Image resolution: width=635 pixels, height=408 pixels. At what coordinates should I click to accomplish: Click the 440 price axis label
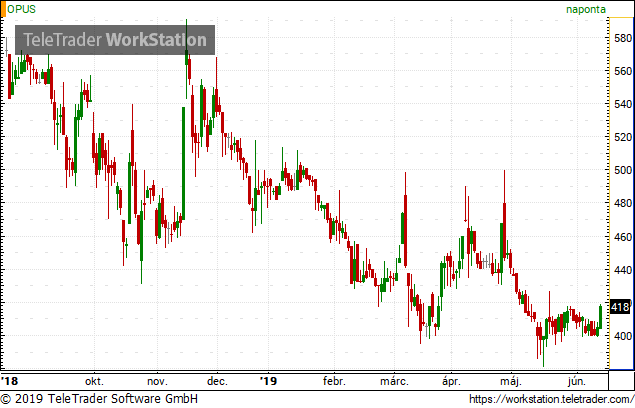pyautogui.click(x=623, y=270)
